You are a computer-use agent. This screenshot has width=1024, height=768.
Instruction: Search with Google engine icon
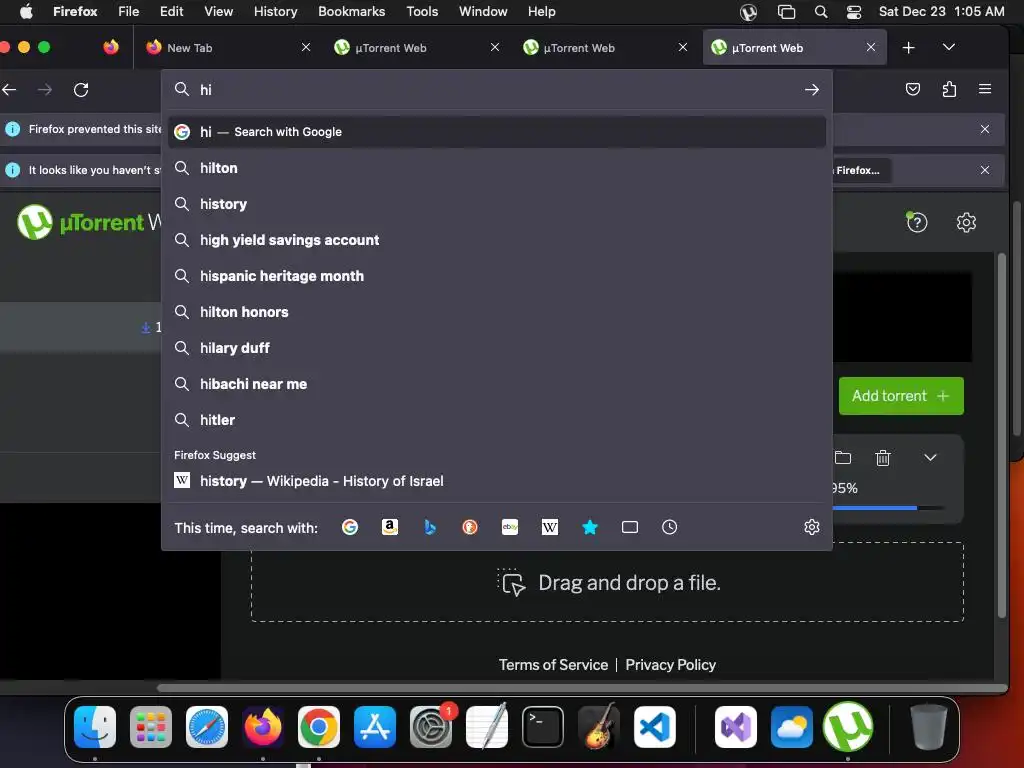tap(350, 527)
